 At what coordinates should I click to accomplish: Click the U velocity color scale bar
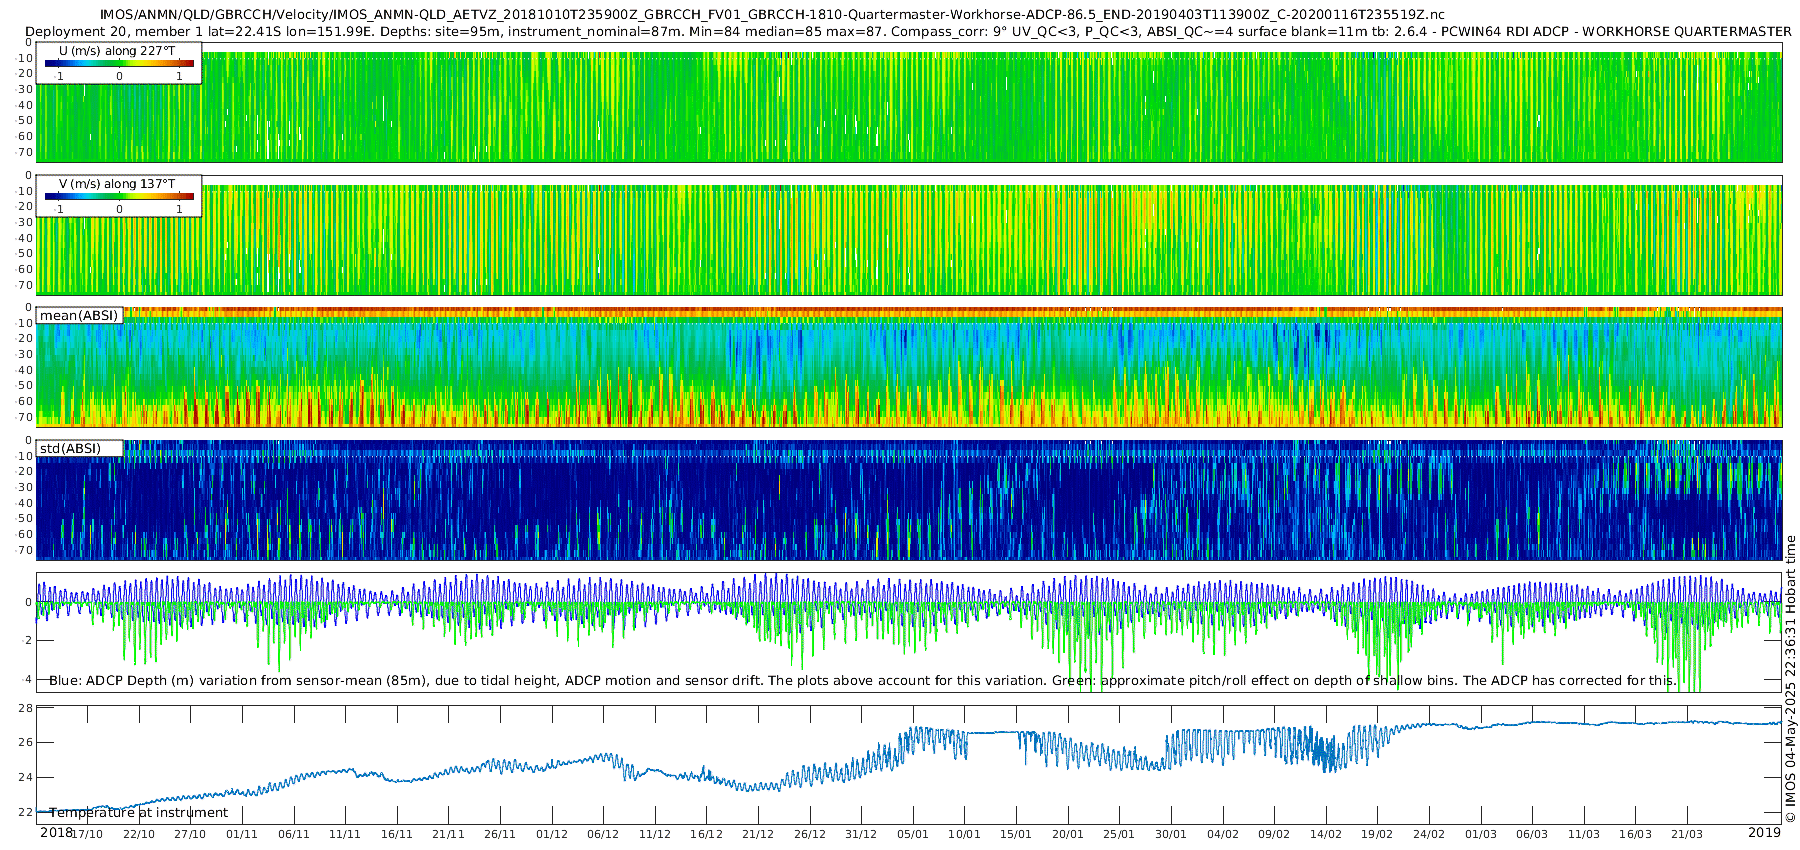[x=119, y=63]
